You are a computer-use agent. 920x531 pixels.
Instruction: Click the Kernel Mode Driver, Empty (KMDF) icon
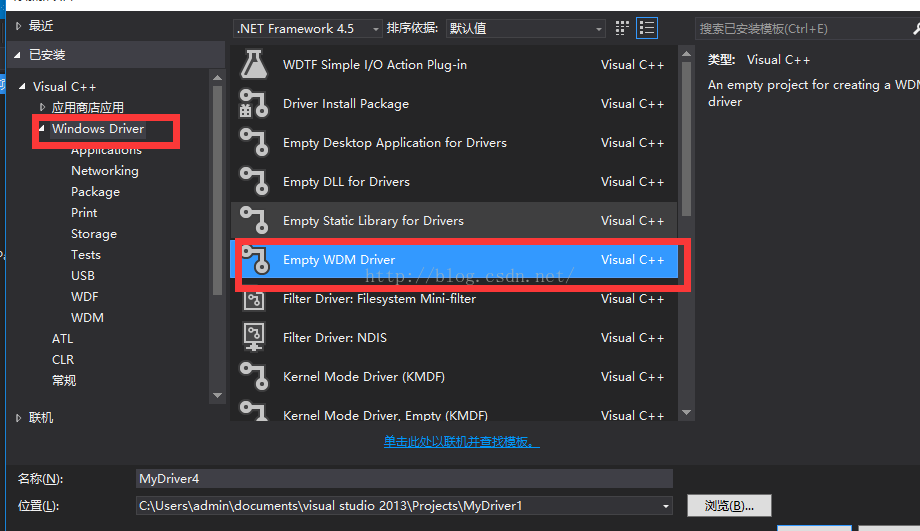tap(254, 411)
